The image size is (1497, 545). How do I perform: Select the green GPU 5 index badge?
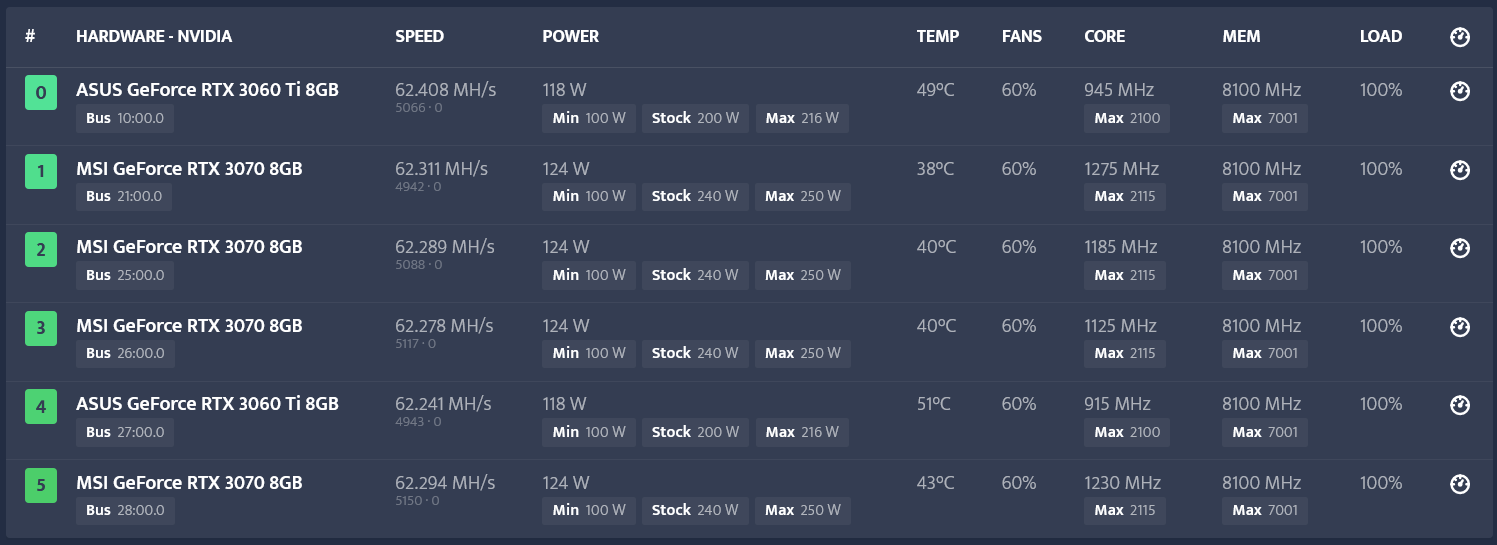[41, 486]
